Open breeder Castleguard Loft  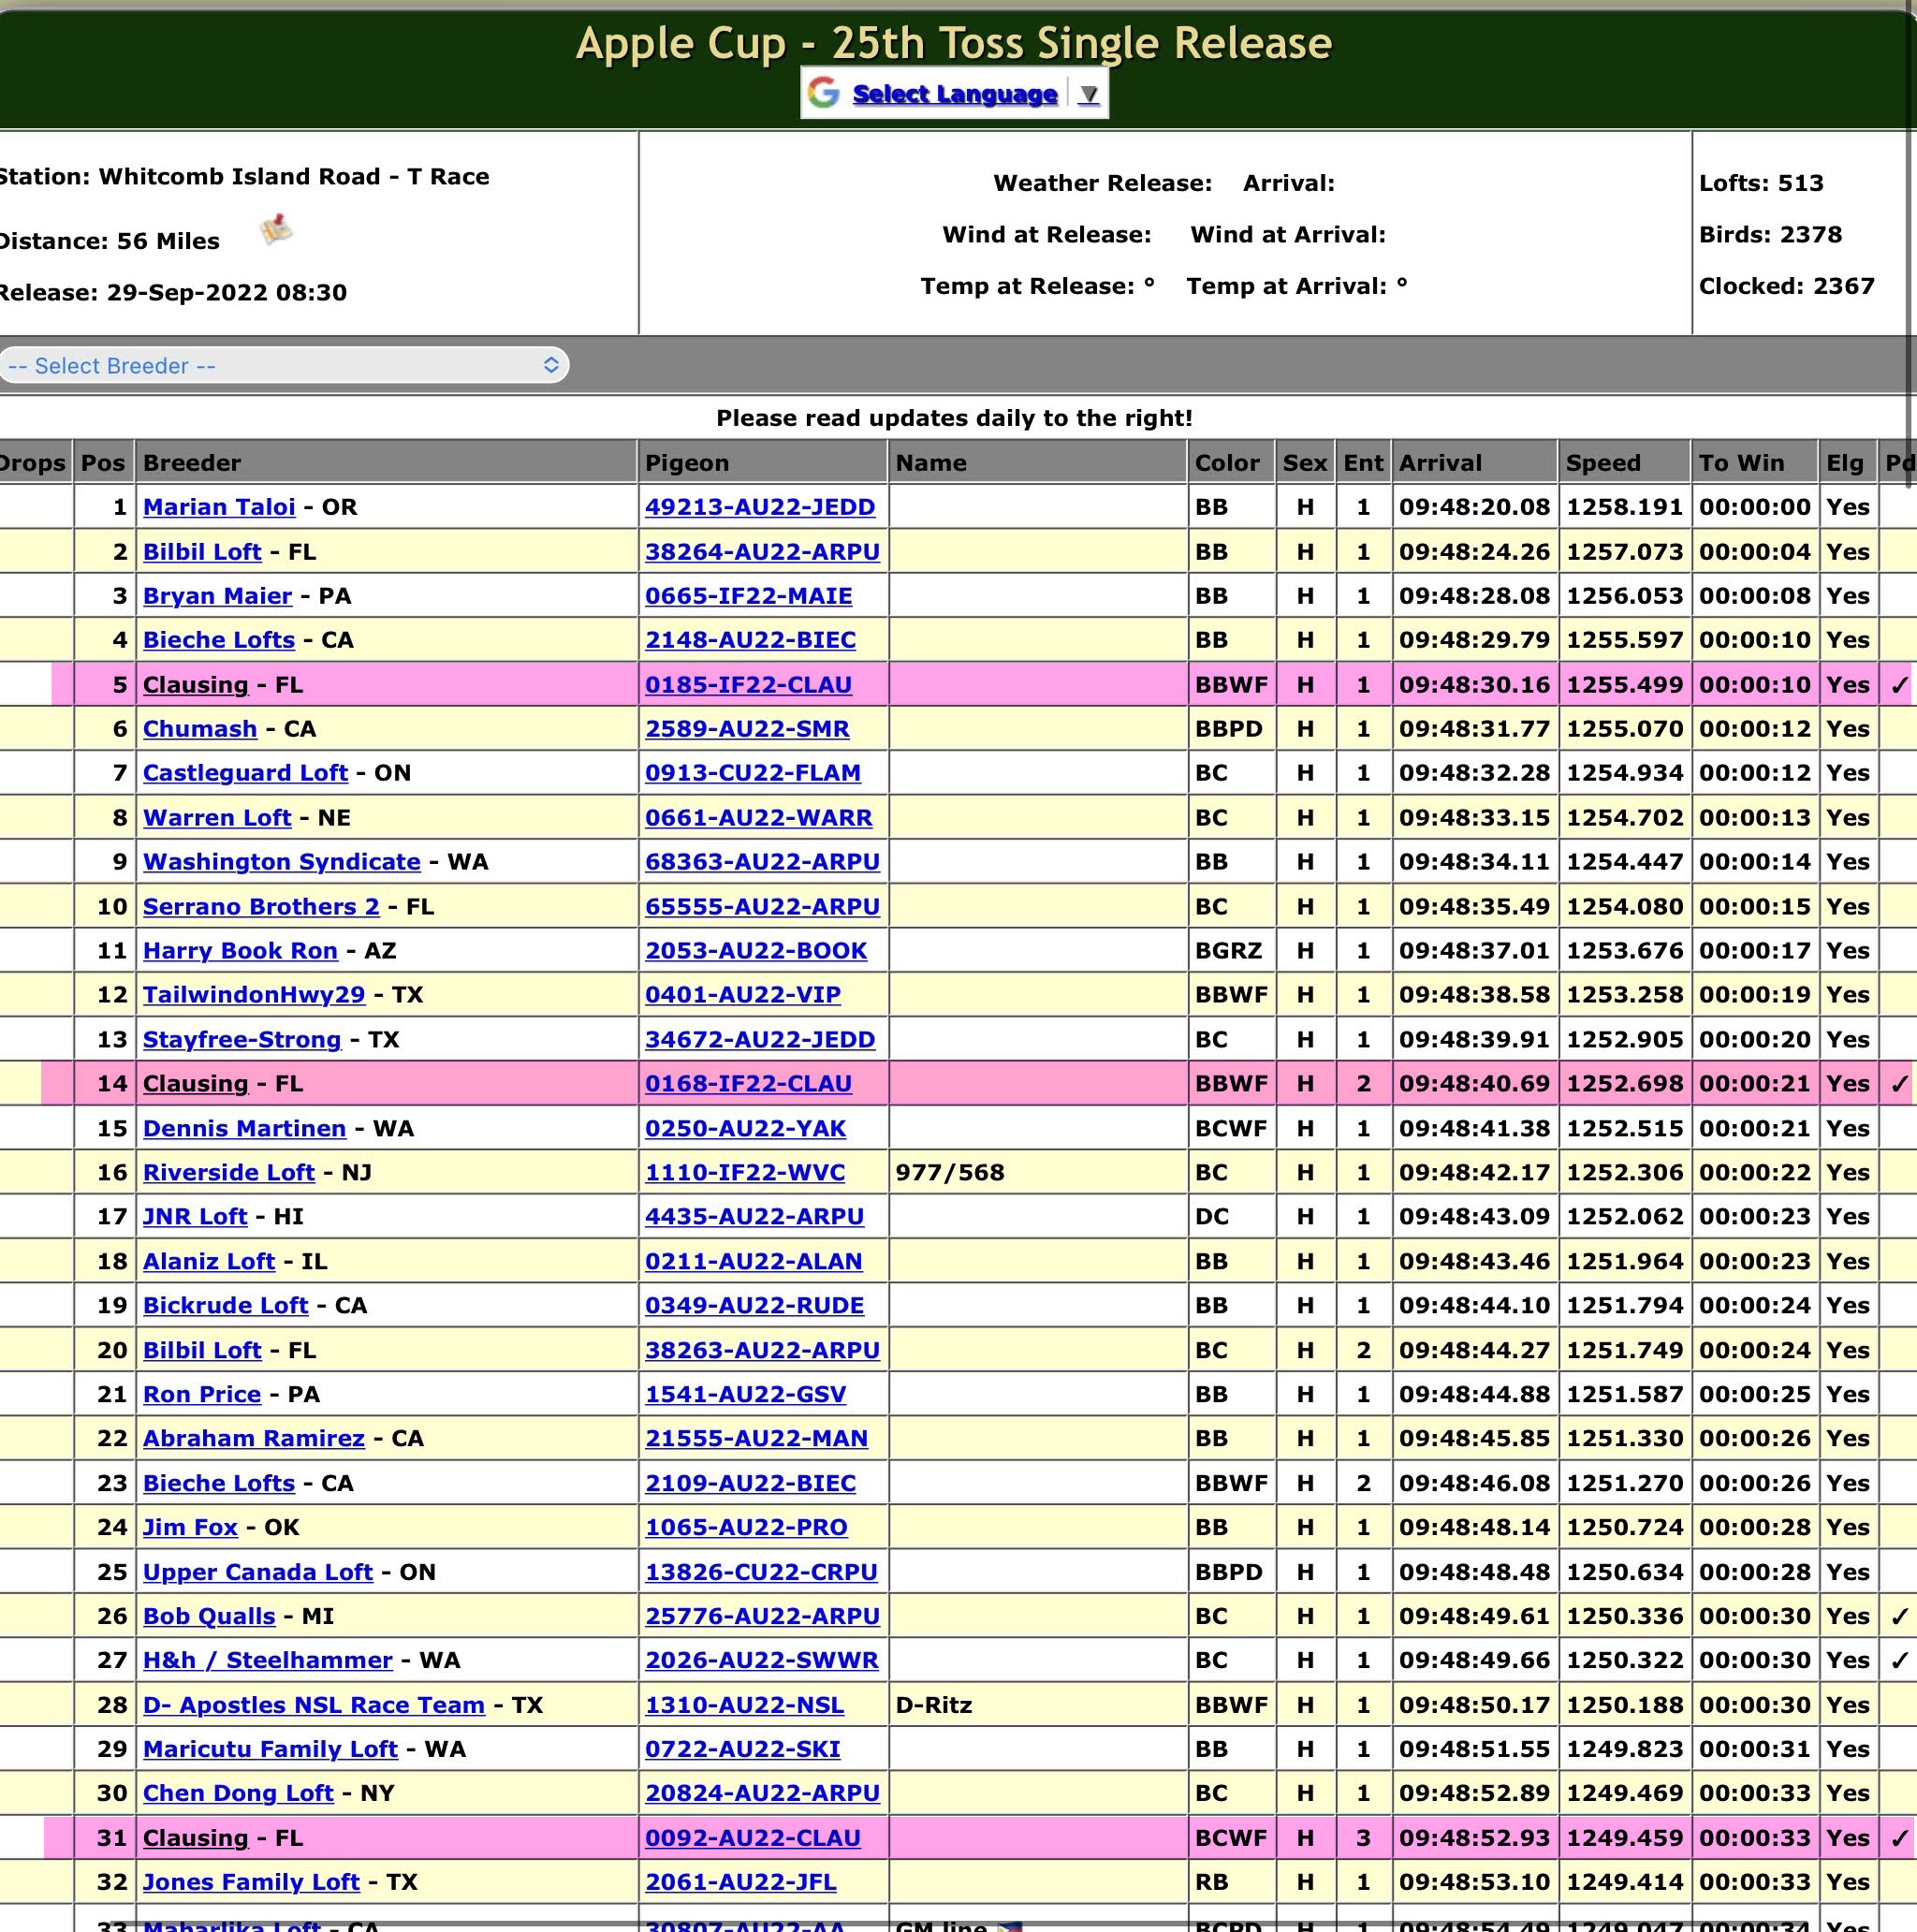[245, 773]
